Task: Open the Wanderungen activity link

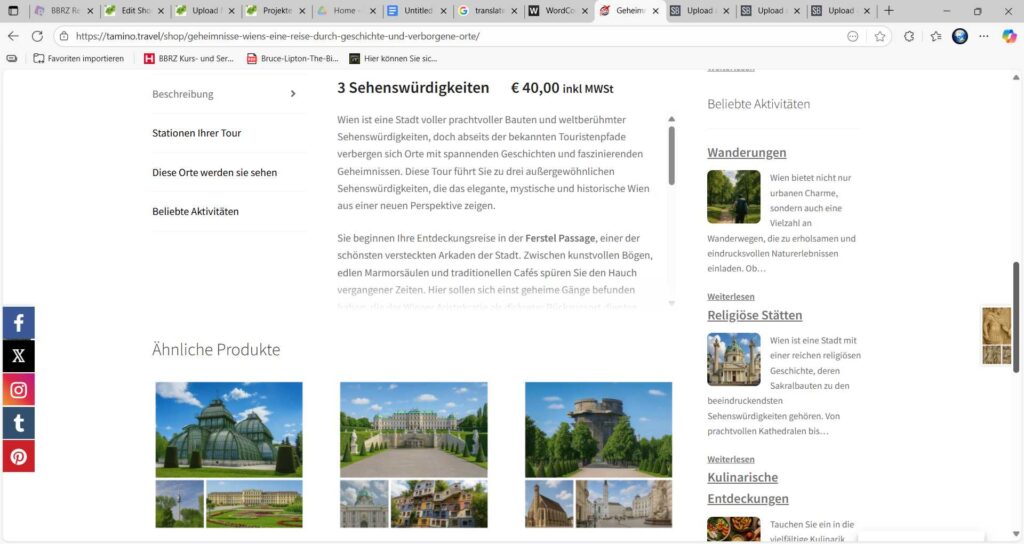Action: pyautogui.click(x=746, y=153)
